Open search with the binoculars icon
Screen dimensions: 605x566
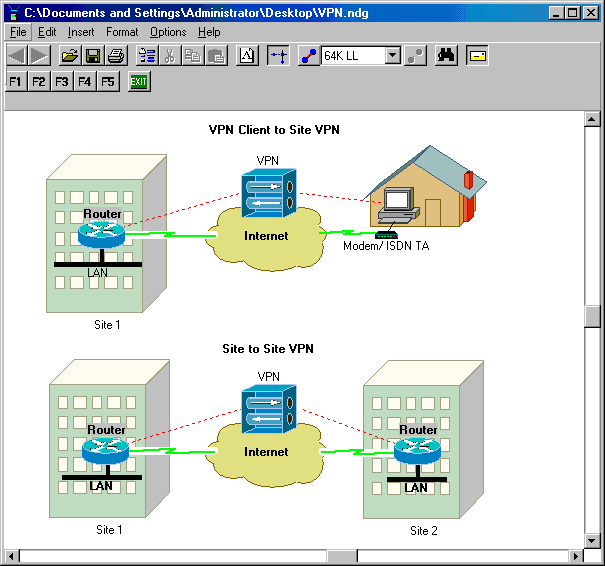(446, 56)
